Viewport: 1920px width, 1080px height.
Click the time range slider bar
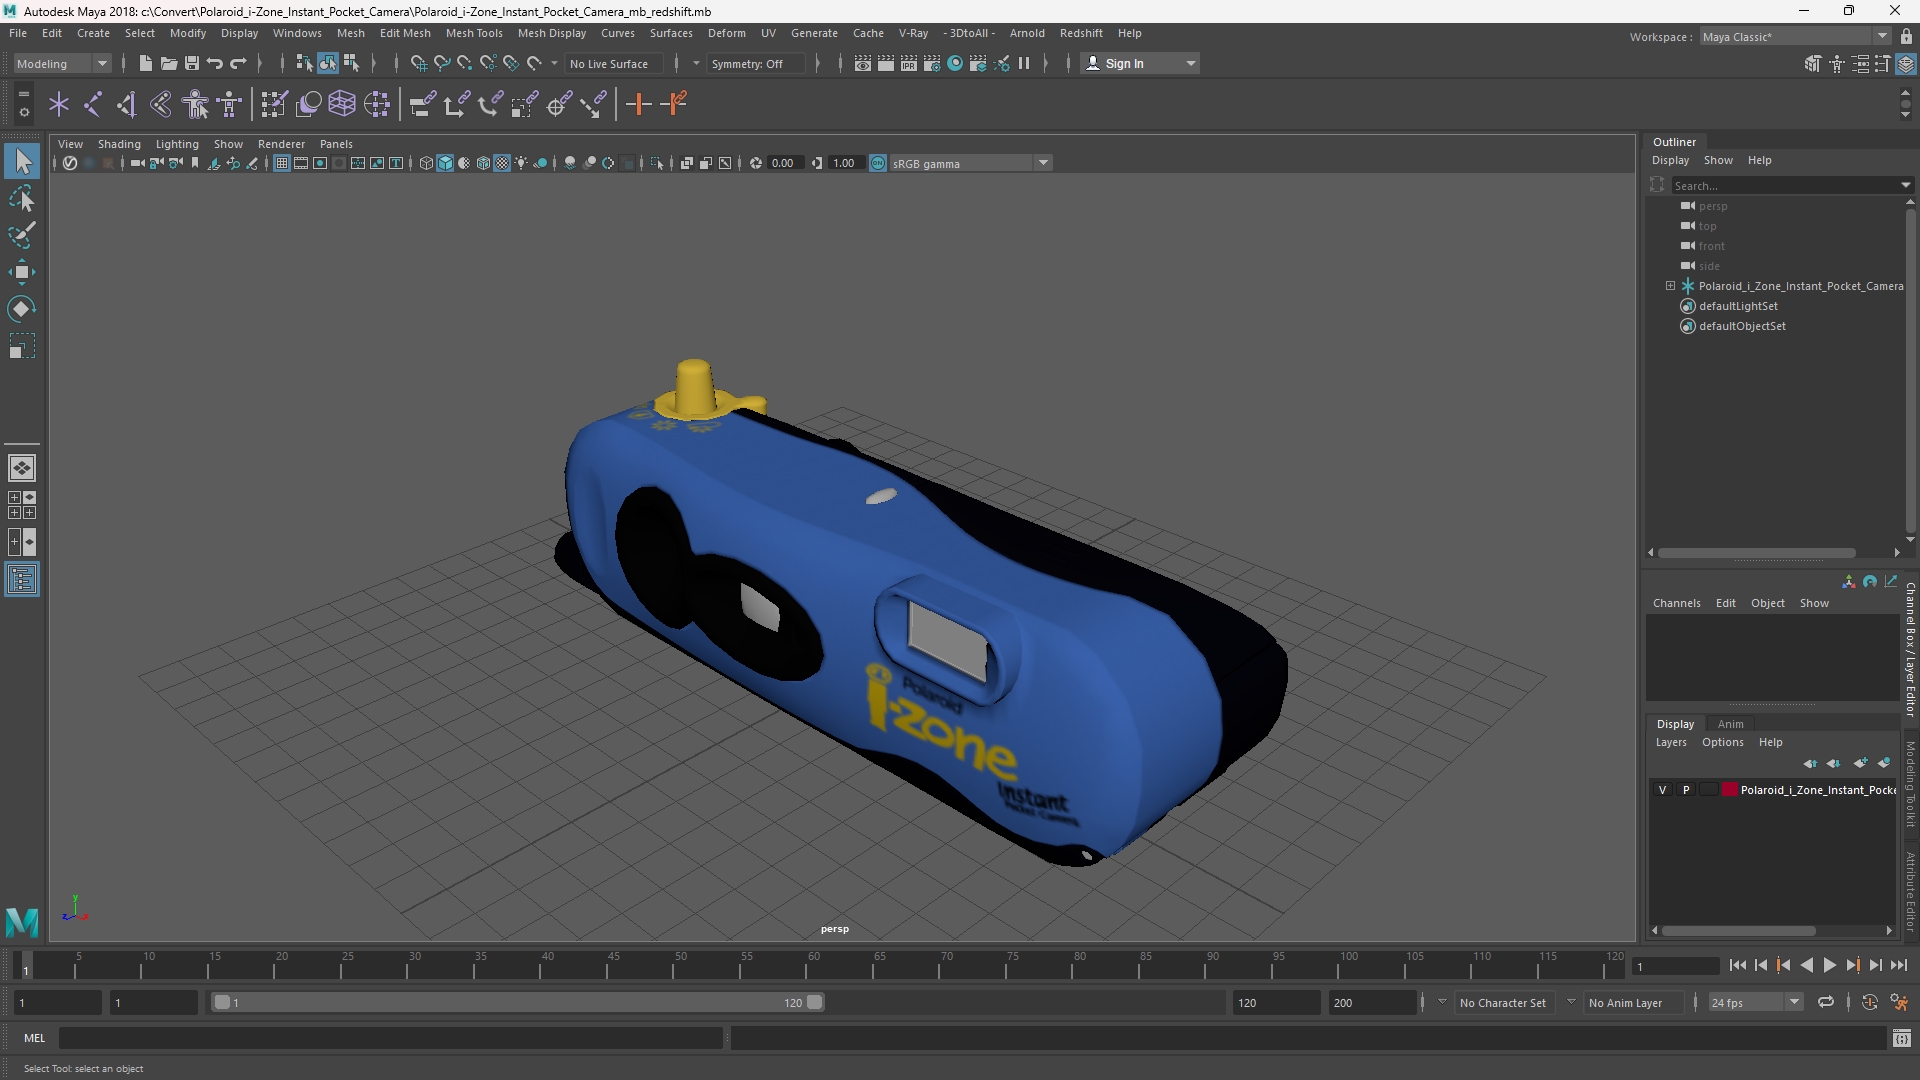(517, 1002)
